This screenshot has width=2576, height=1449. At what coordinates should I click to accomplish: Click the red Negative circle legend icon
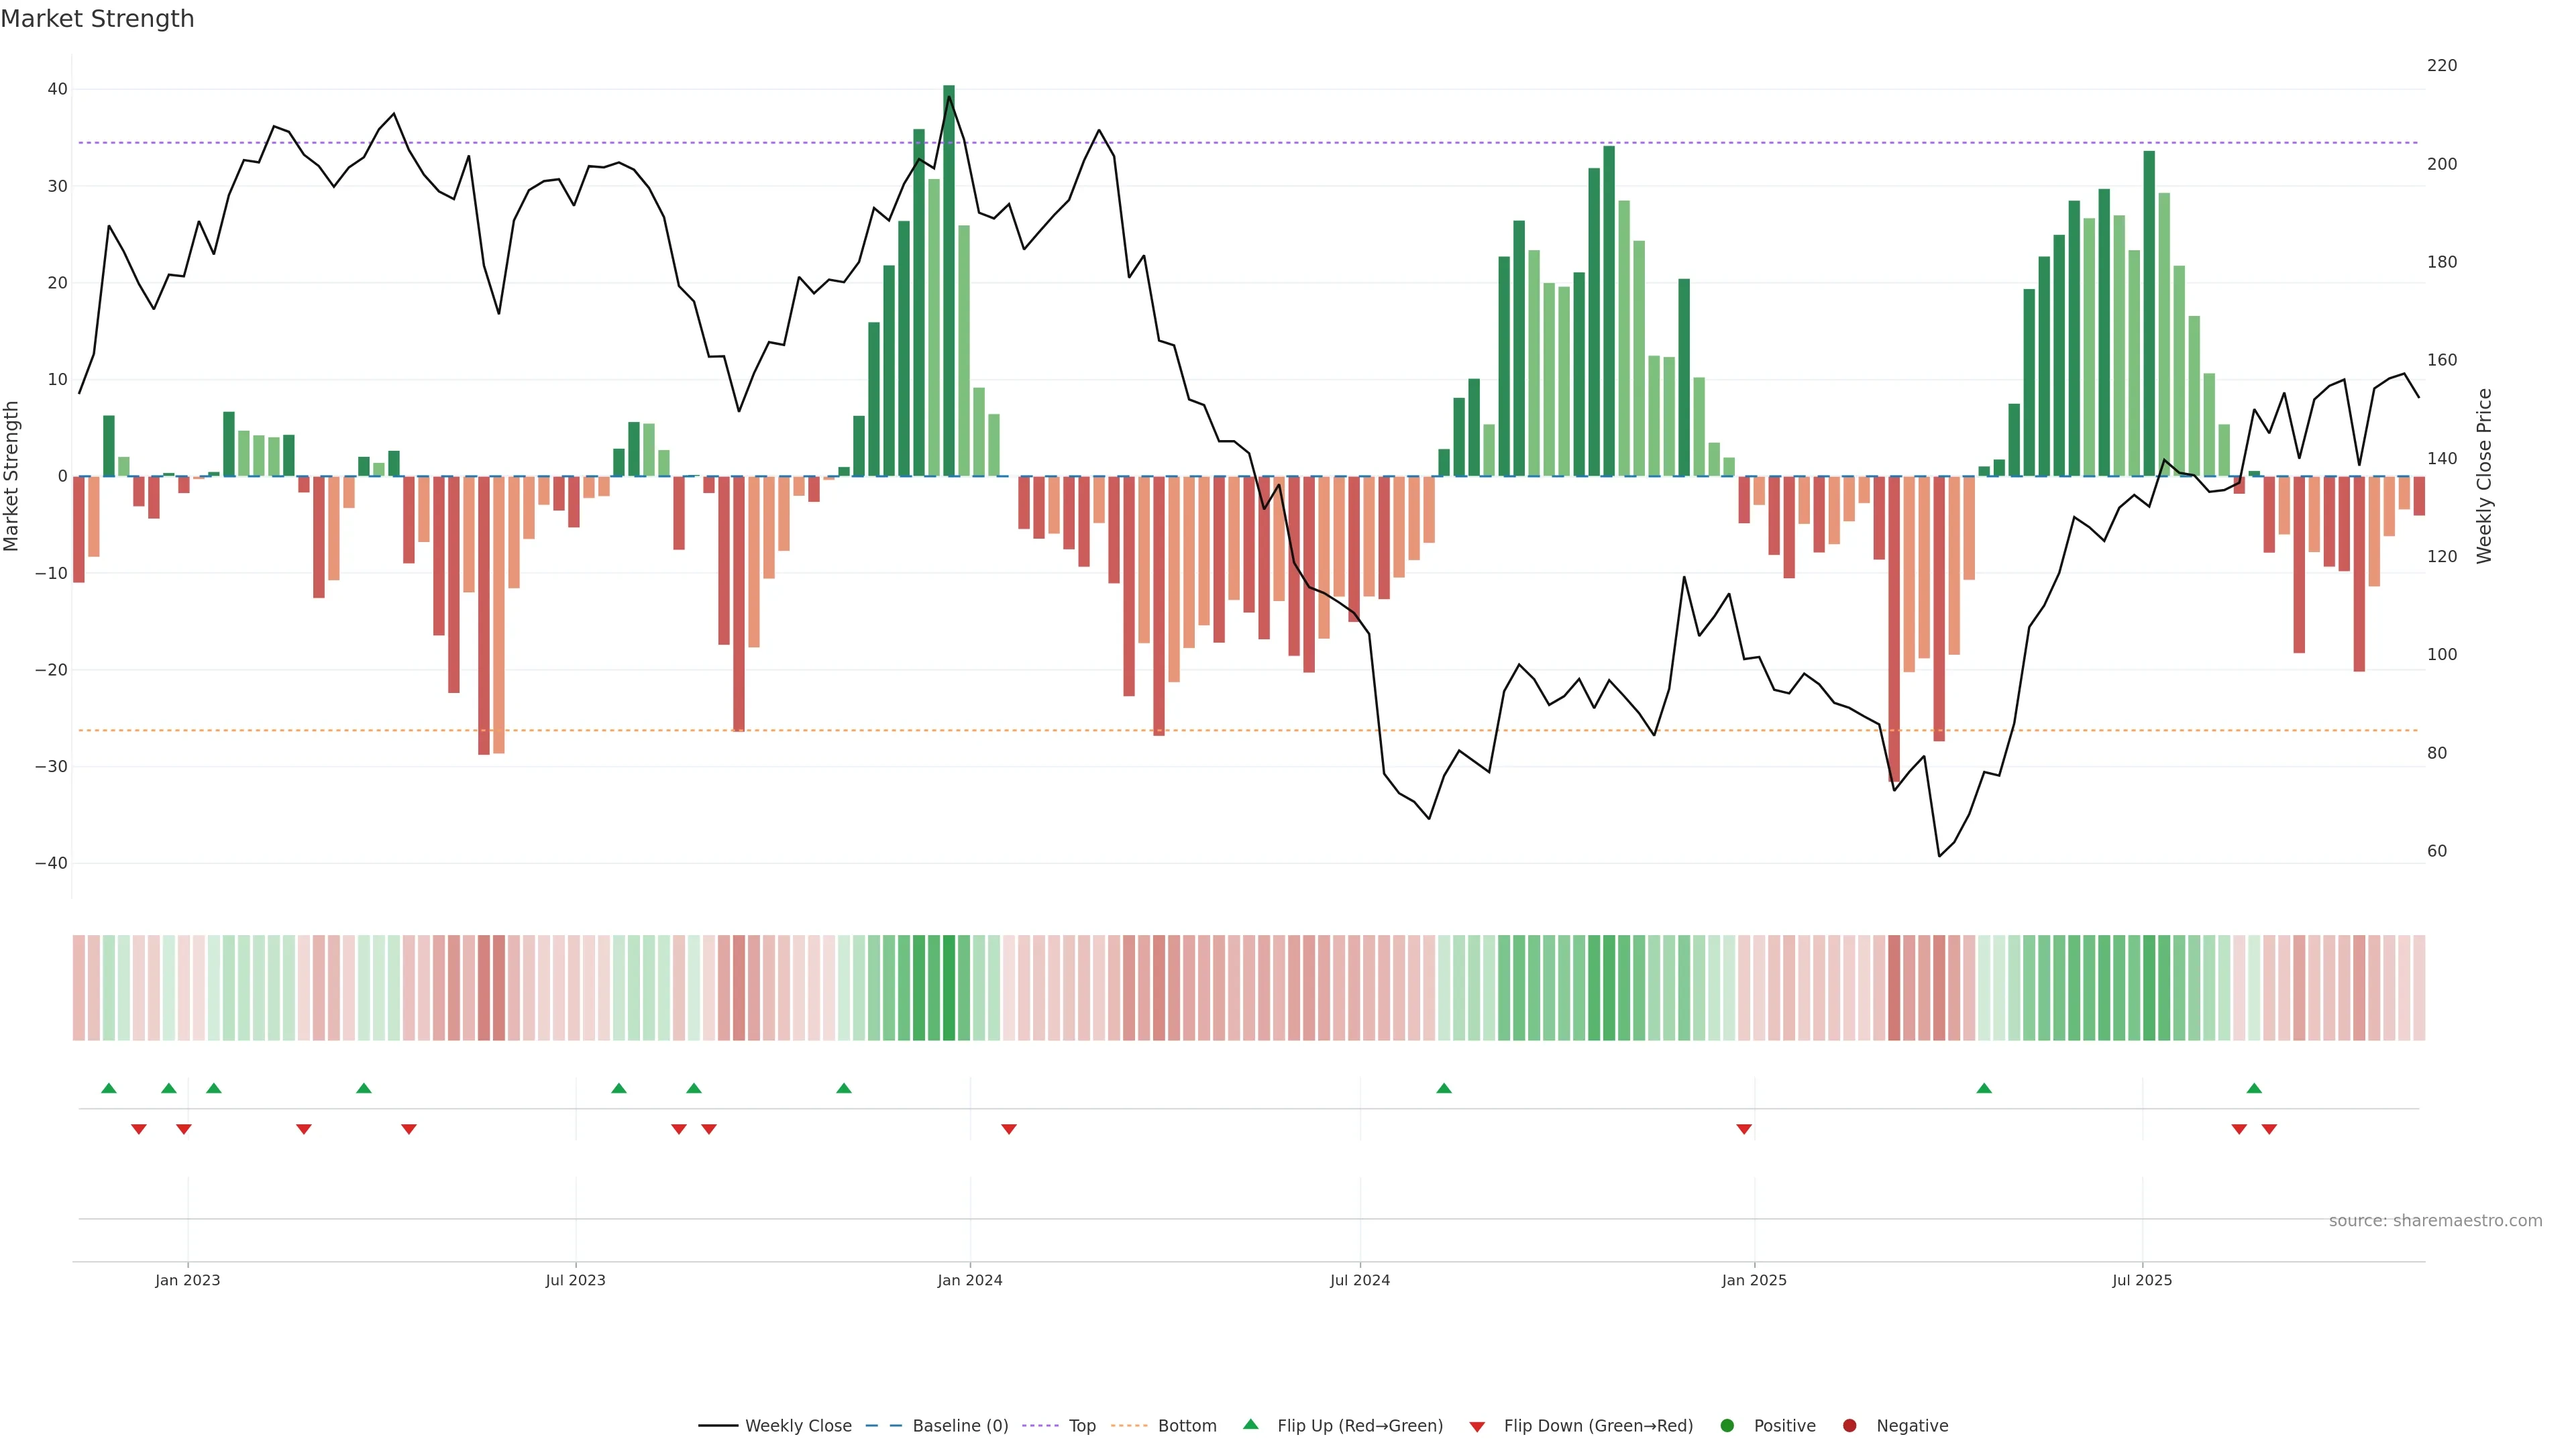[x=1849, y=1426]
